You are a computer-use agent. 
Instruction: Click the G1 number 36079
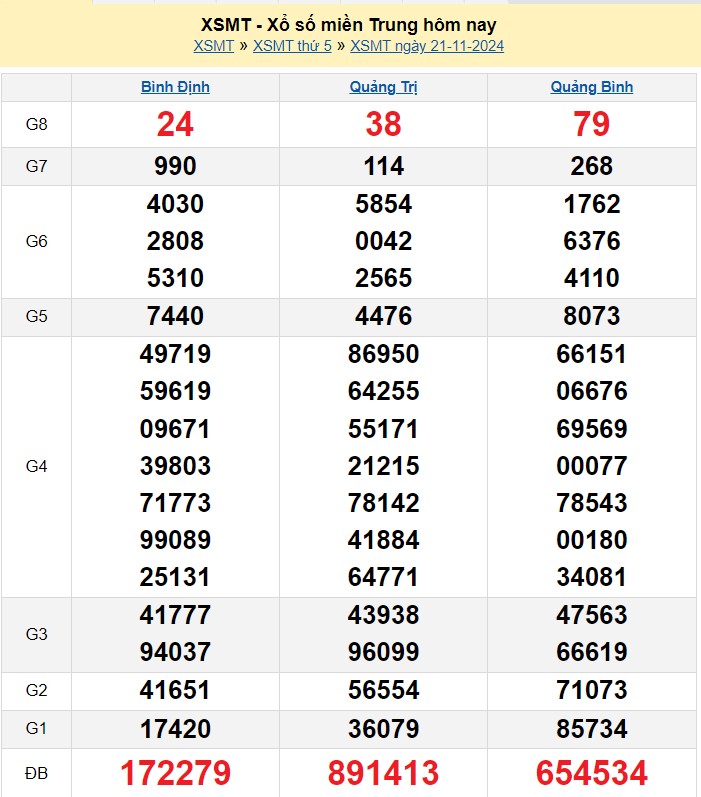[x=383, y=728]
